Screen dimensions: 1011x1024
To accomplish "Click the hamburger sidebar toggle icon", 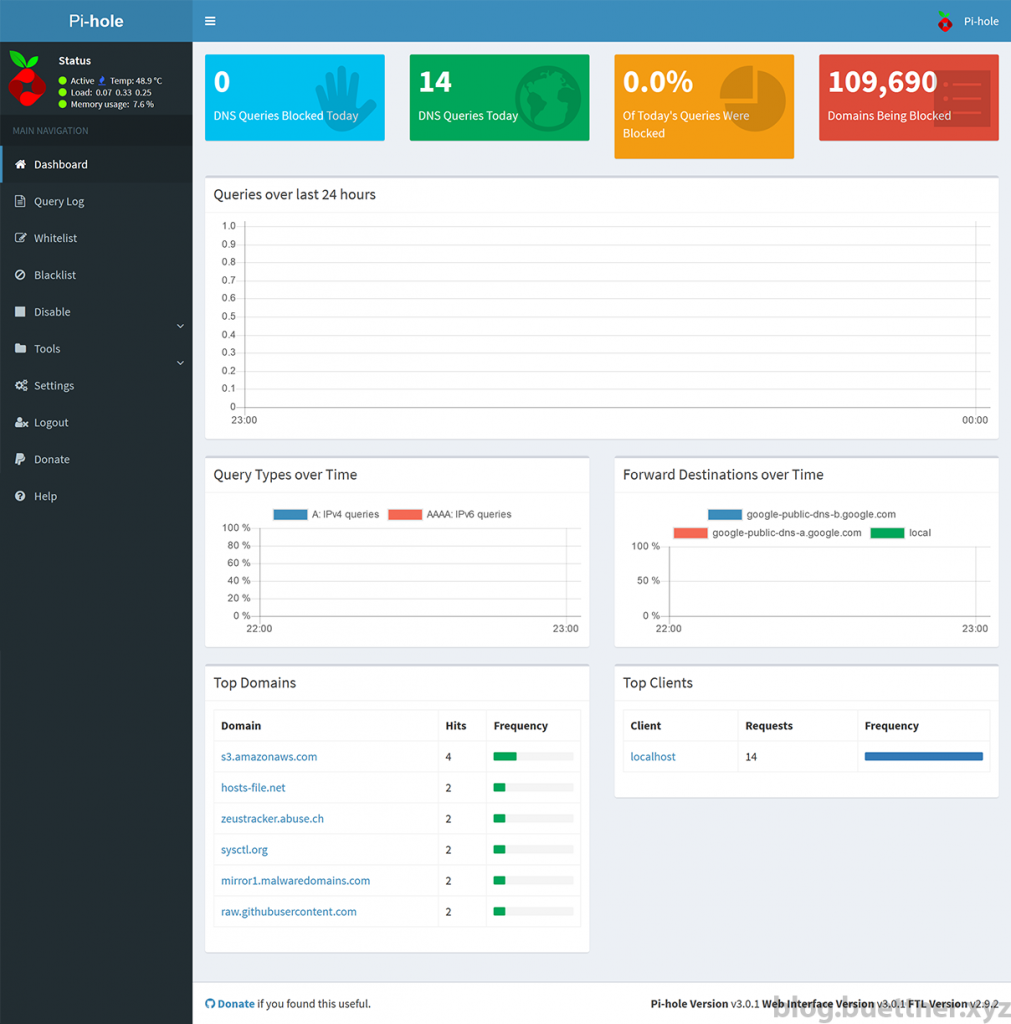I will pyautogui.click(x=210, y=21).
